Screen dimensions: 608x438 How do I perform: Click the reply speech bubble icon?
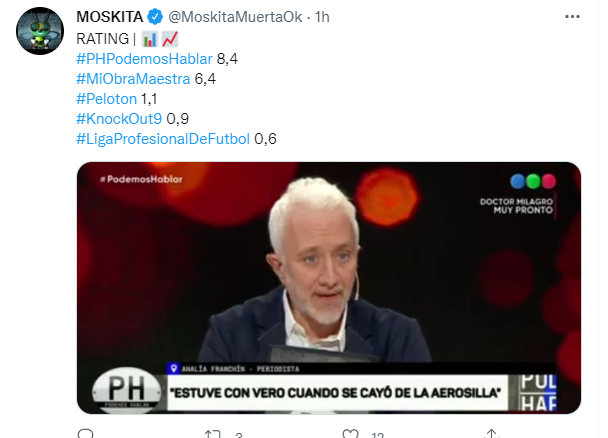(x=85, y=433)
